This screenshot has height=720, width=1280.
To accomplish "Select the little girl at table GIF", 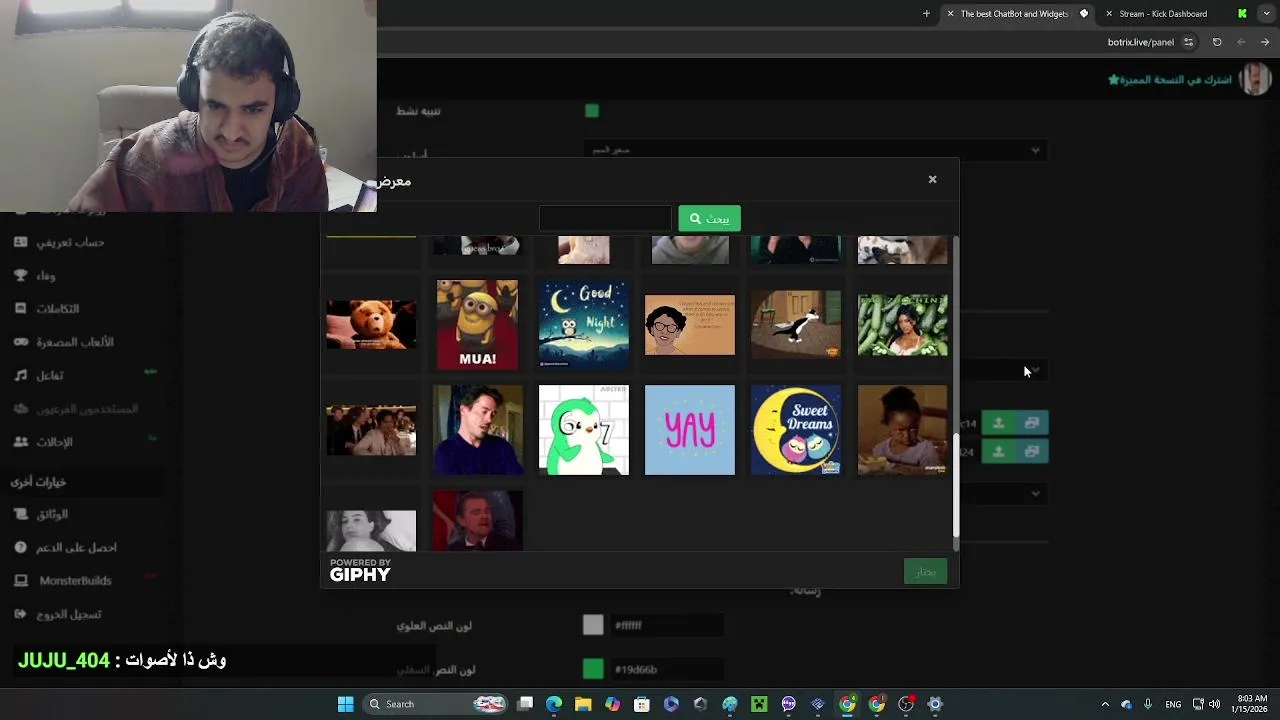I will [902, 430].
